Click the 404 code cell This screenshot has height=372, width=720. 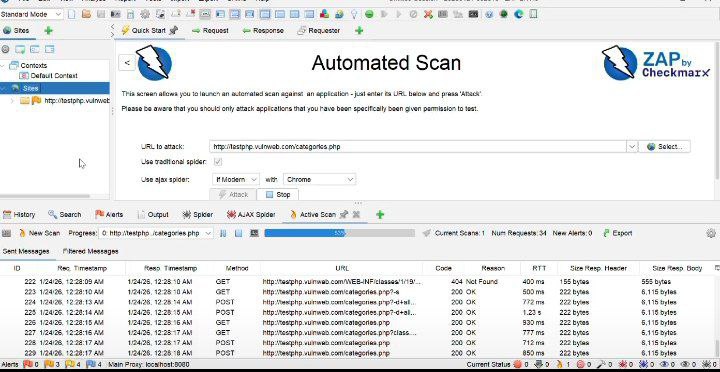tap(456, 282)
